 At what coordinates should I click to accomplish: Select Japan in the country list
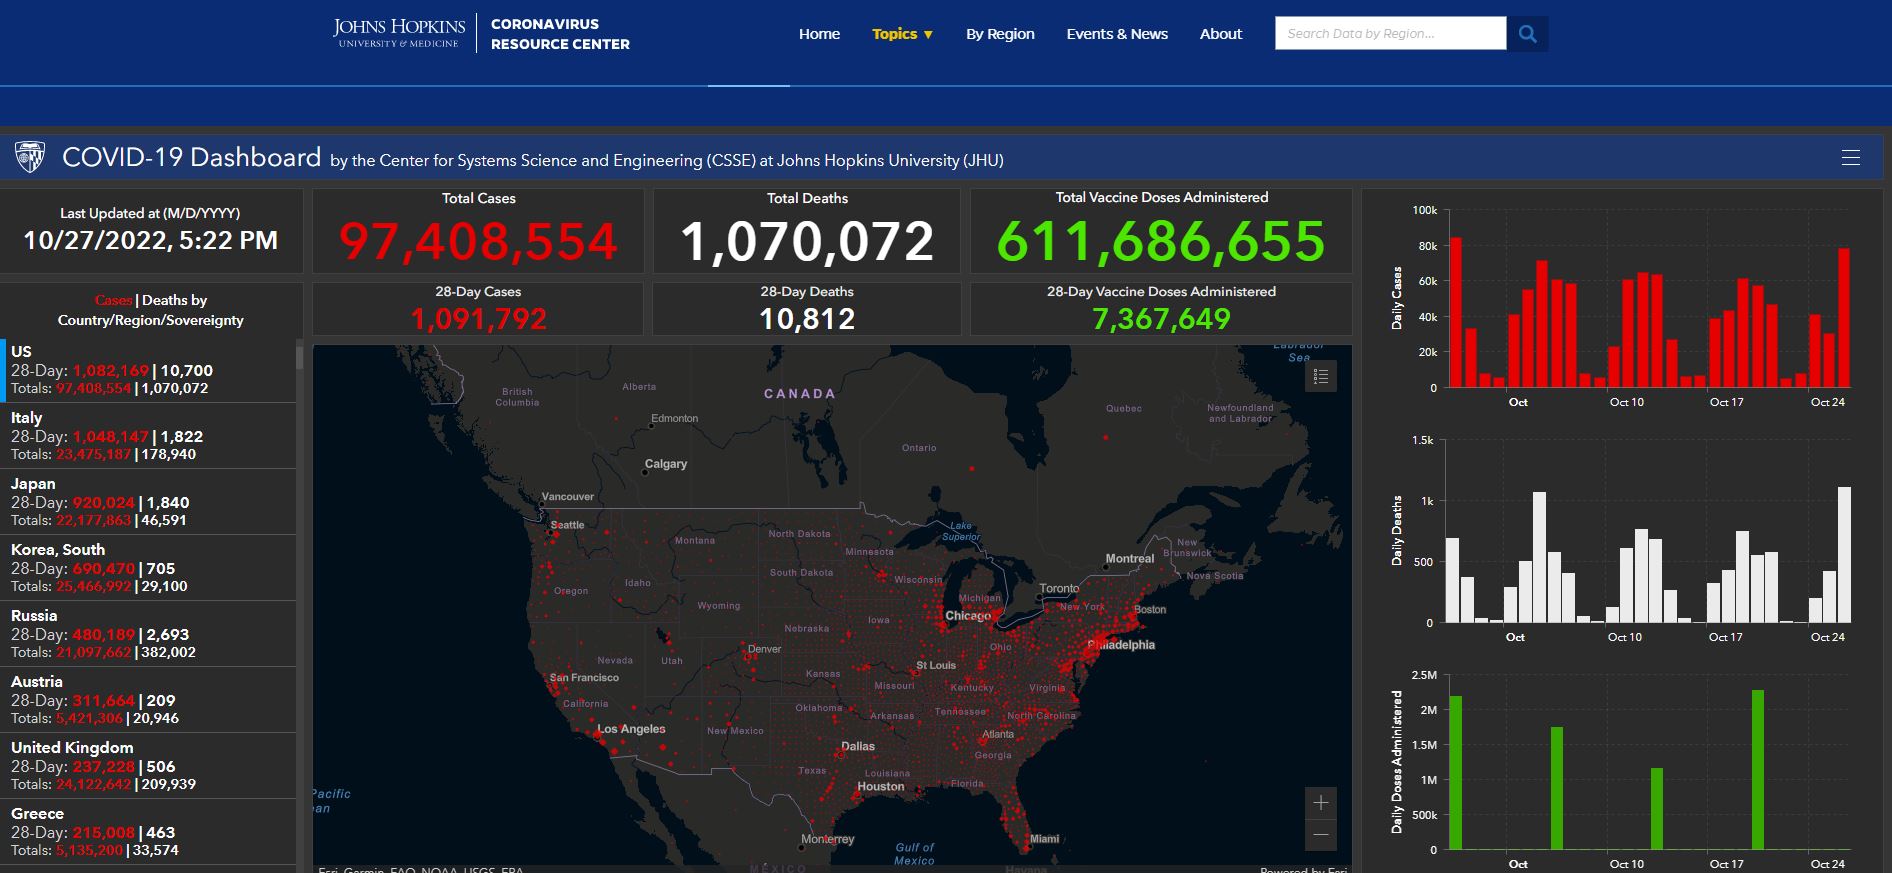pyautogui.click(x=148, y=502)
